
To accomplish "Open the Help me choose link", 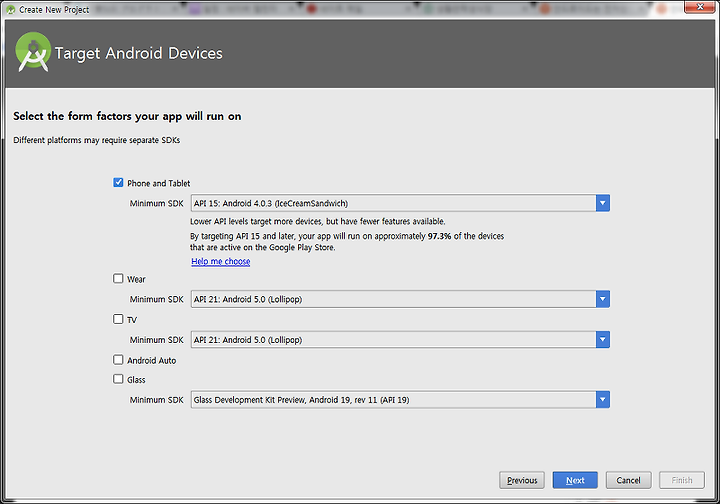I will pyautogui.click(x=221, y=261).
